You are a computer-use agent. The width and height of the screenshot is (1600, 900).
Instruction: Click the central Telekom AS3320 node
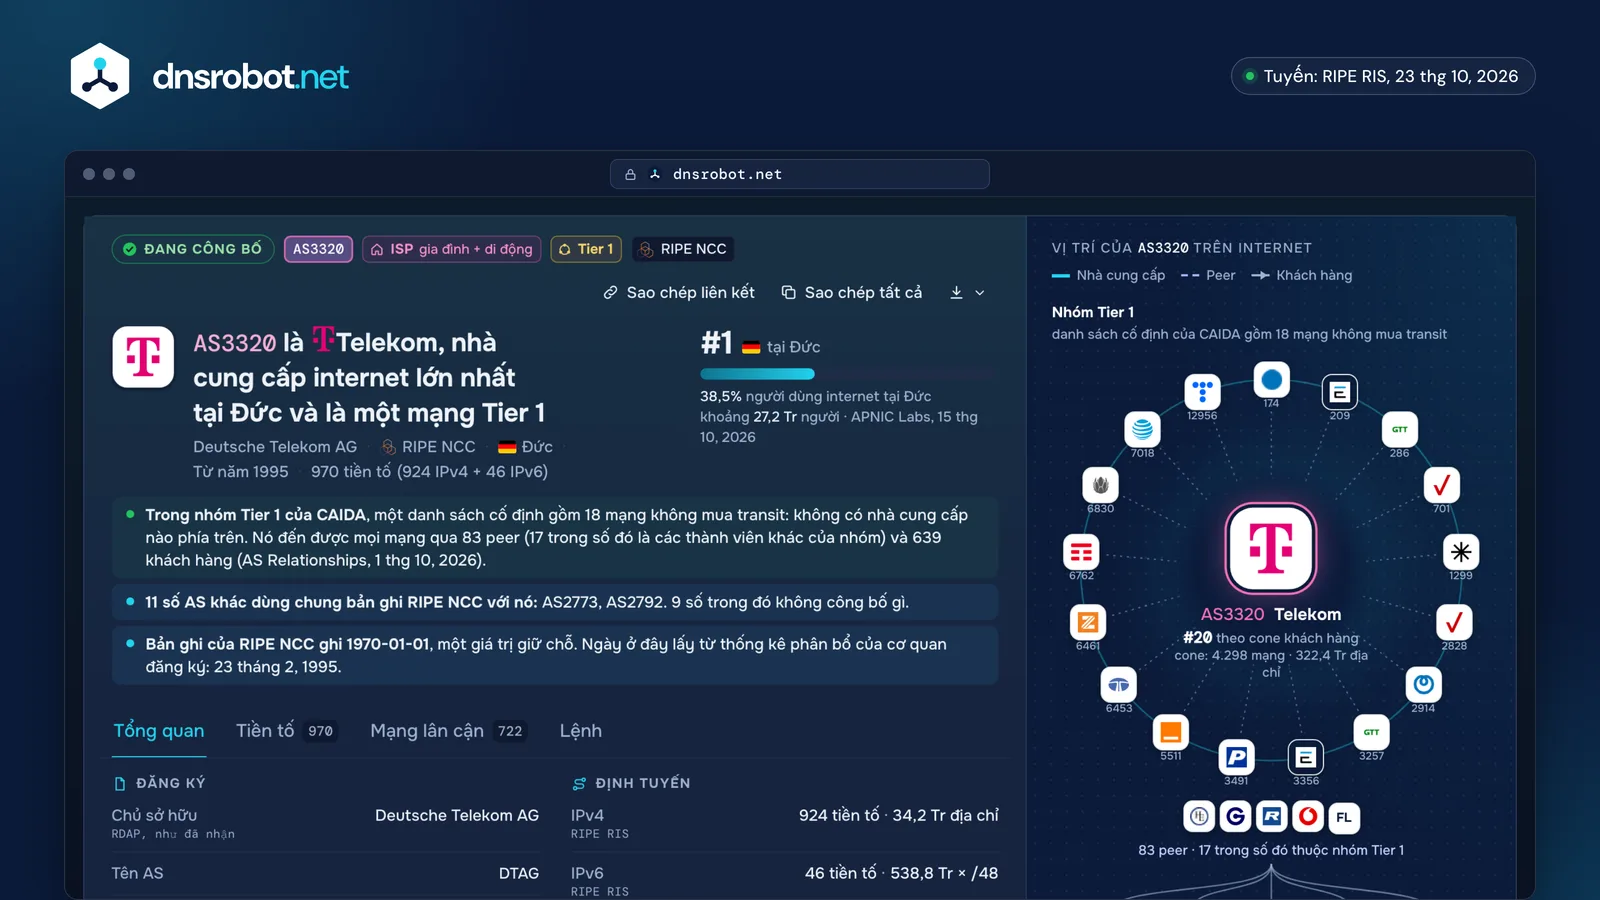[1271, 548]
